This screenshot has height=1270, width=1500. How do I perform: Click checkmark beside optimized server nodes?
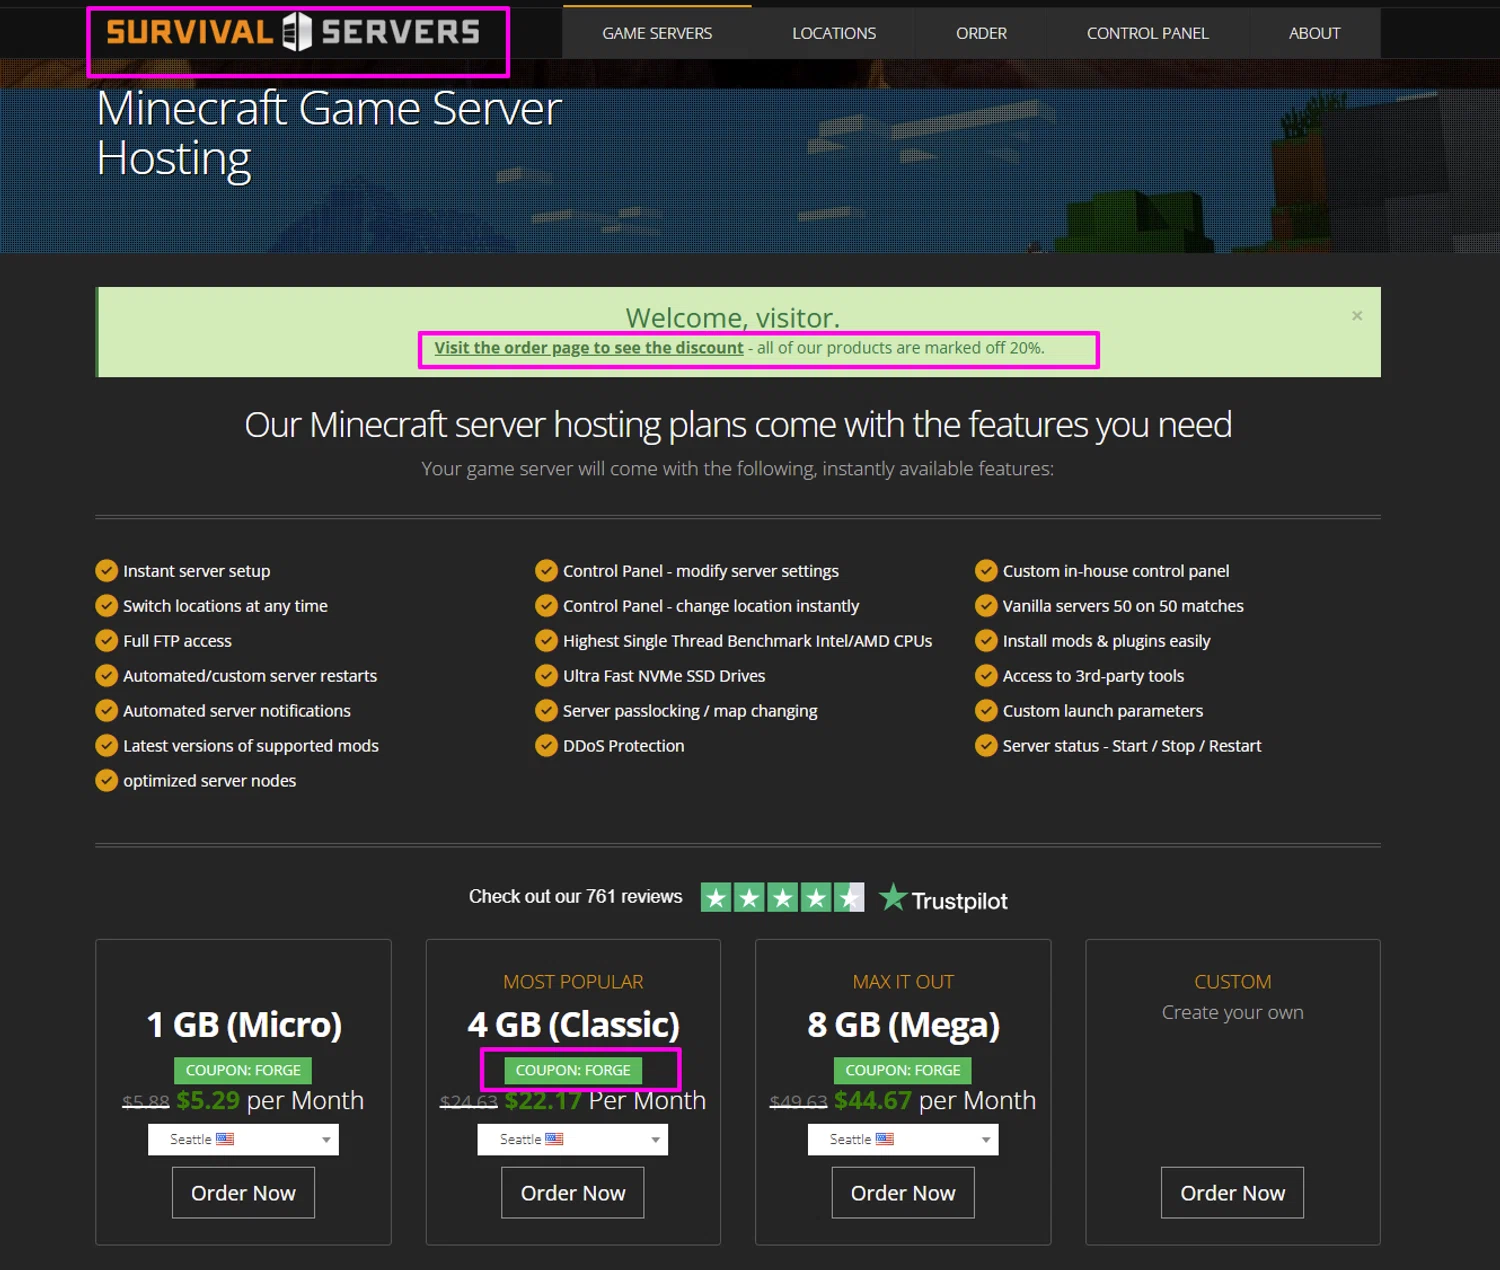pyautogui.click(x=106, y=781)
